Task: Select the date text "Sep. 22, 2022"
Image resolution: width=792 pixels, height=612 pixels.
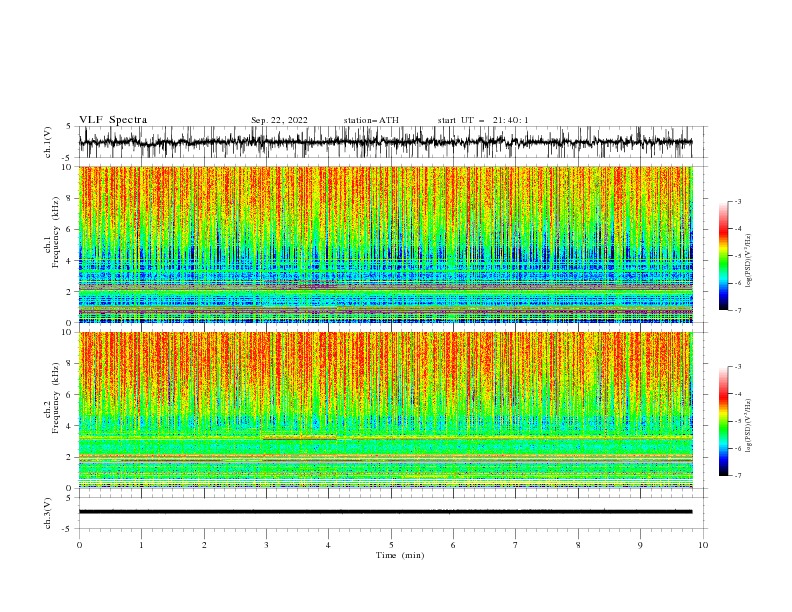Action: coord(279,120)
